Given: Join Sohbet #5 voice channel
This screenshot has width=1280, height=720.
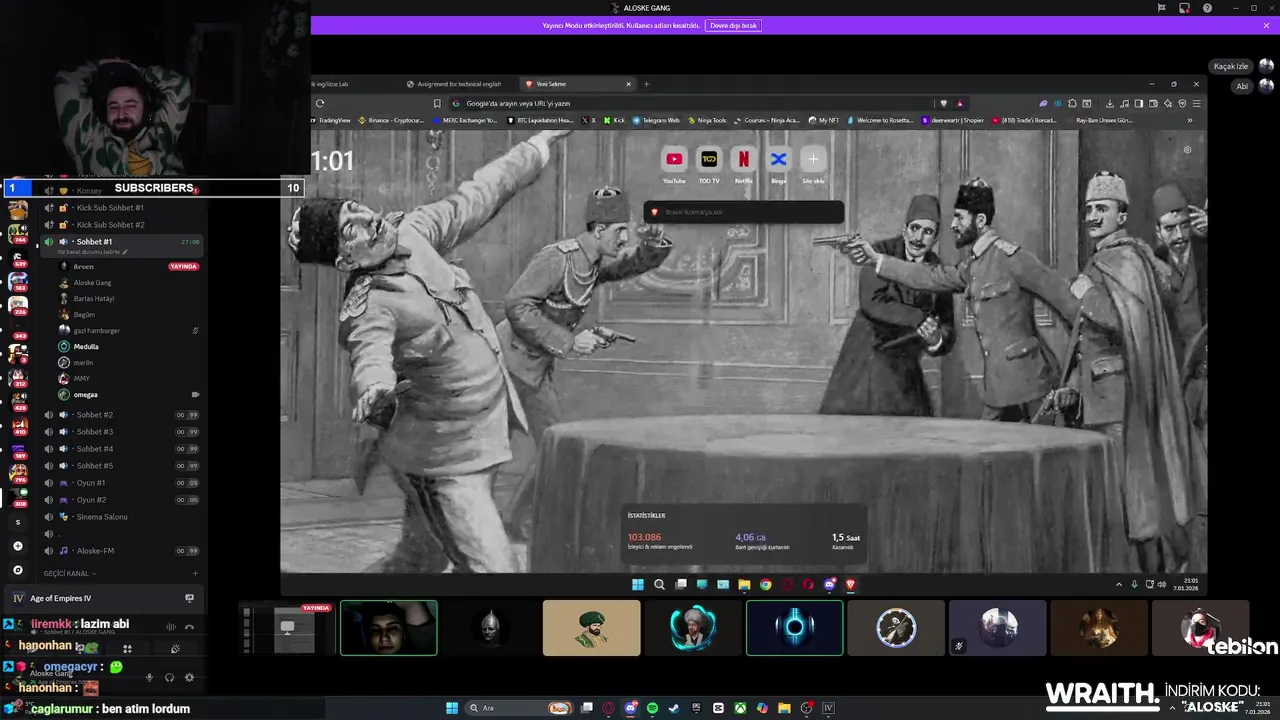Looking at the screenshot, I should (x=120, y=466).
